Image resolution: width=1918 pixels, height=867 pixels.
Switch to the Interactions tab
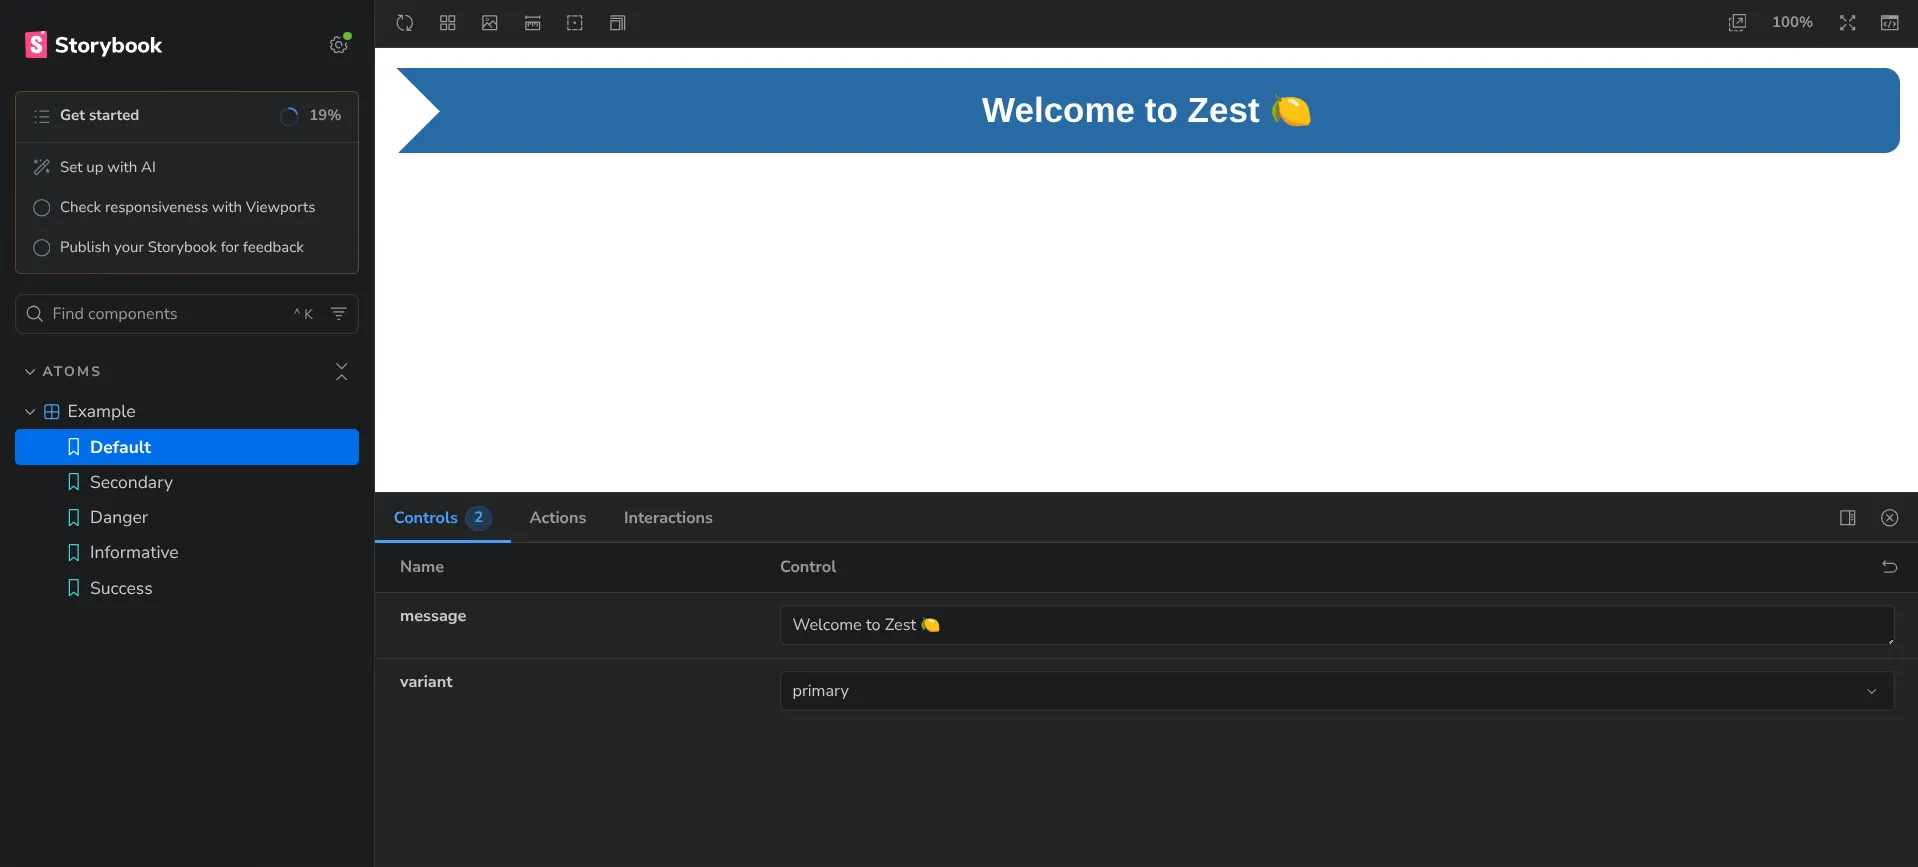[x=668, y=518]
